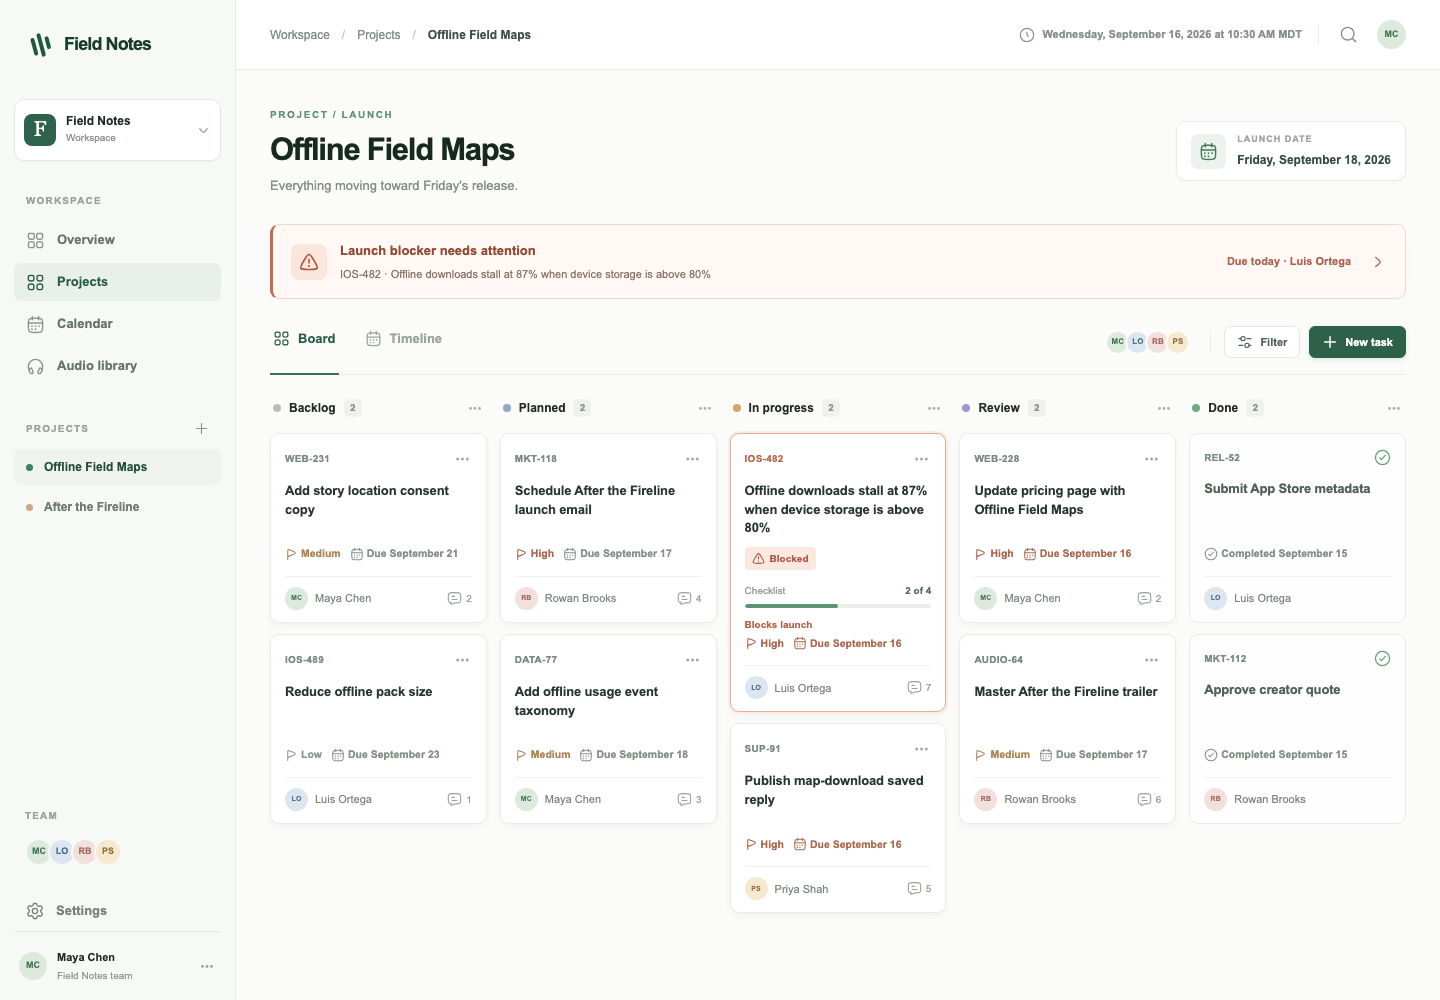1440x1000 pixels.
Task: Expand the Field Notes workspace switcher
Action: pos(118,130)
